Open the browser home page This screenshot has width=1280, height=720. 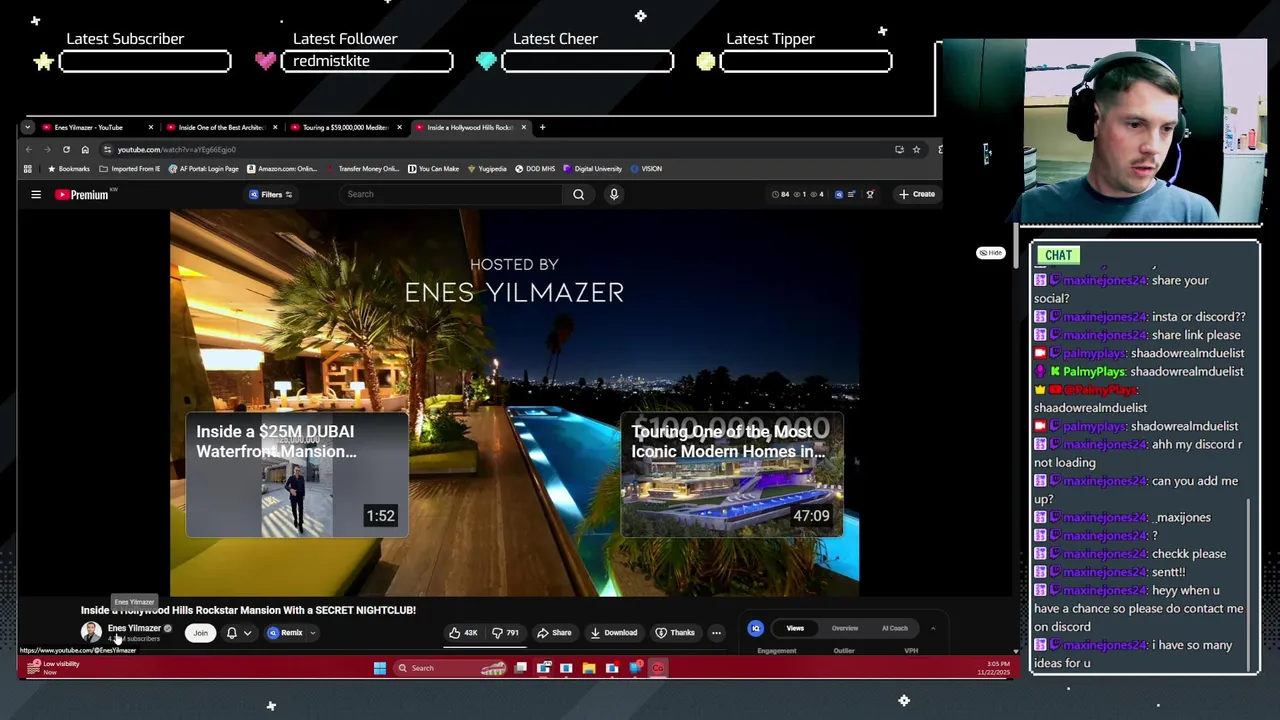(85, 149)
